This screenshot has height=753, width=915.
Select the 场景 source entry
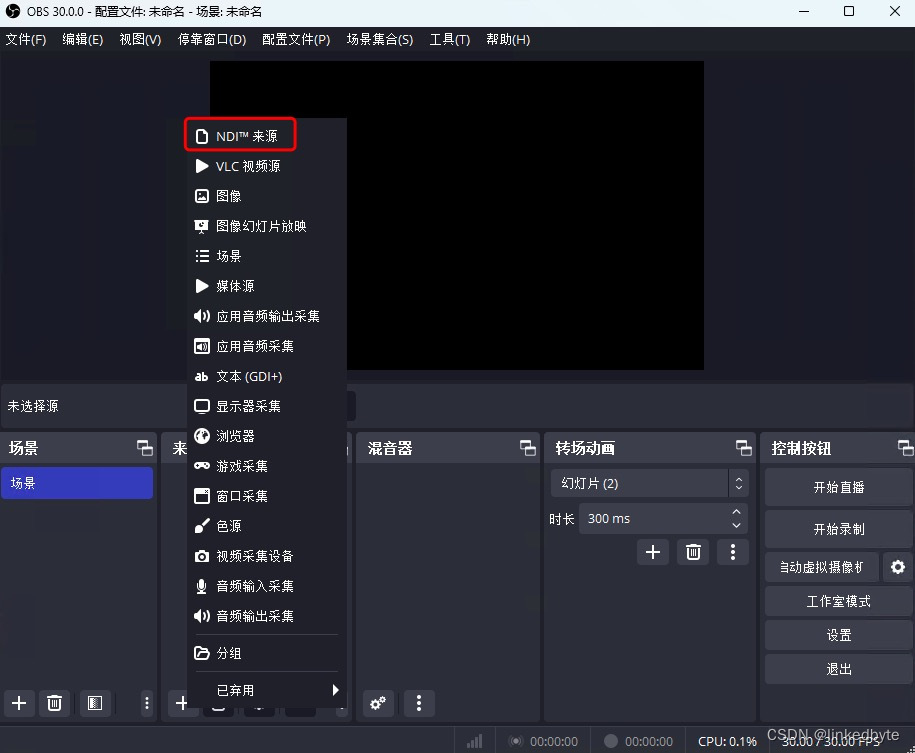(x=267, y=256)
